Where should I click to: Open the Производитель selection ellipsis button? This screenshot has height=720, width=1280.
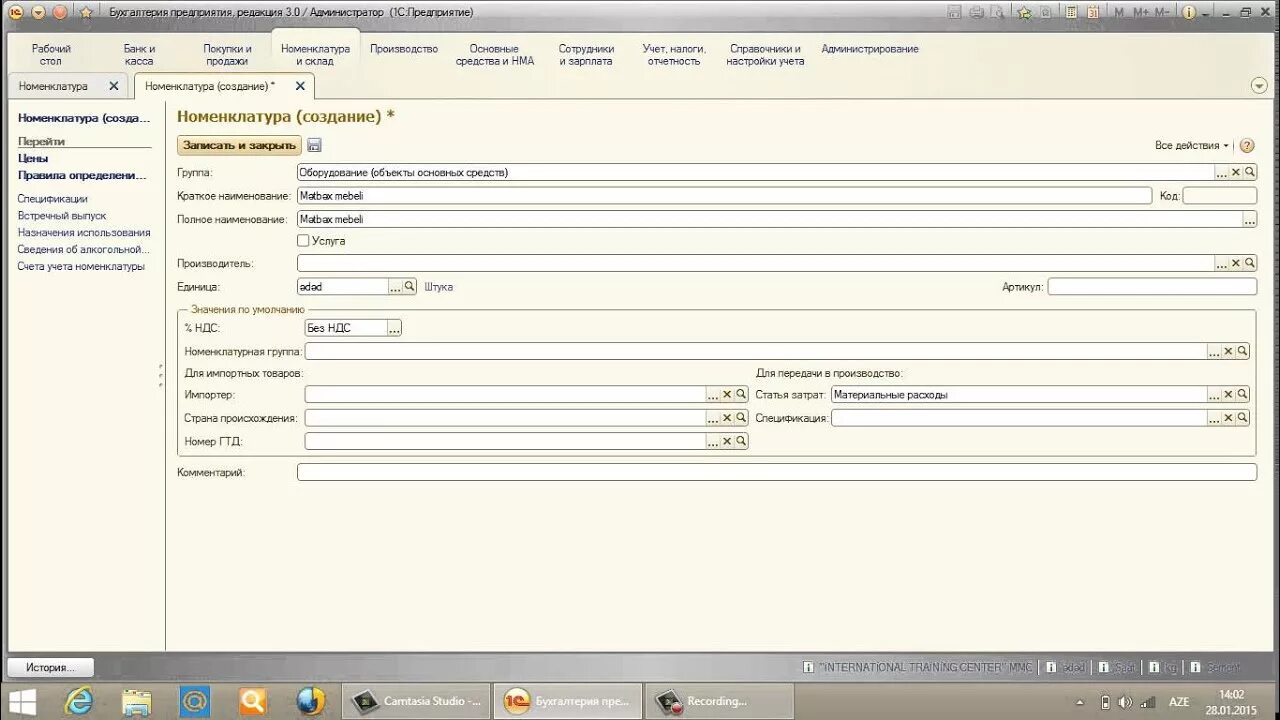click(1221, 263)
